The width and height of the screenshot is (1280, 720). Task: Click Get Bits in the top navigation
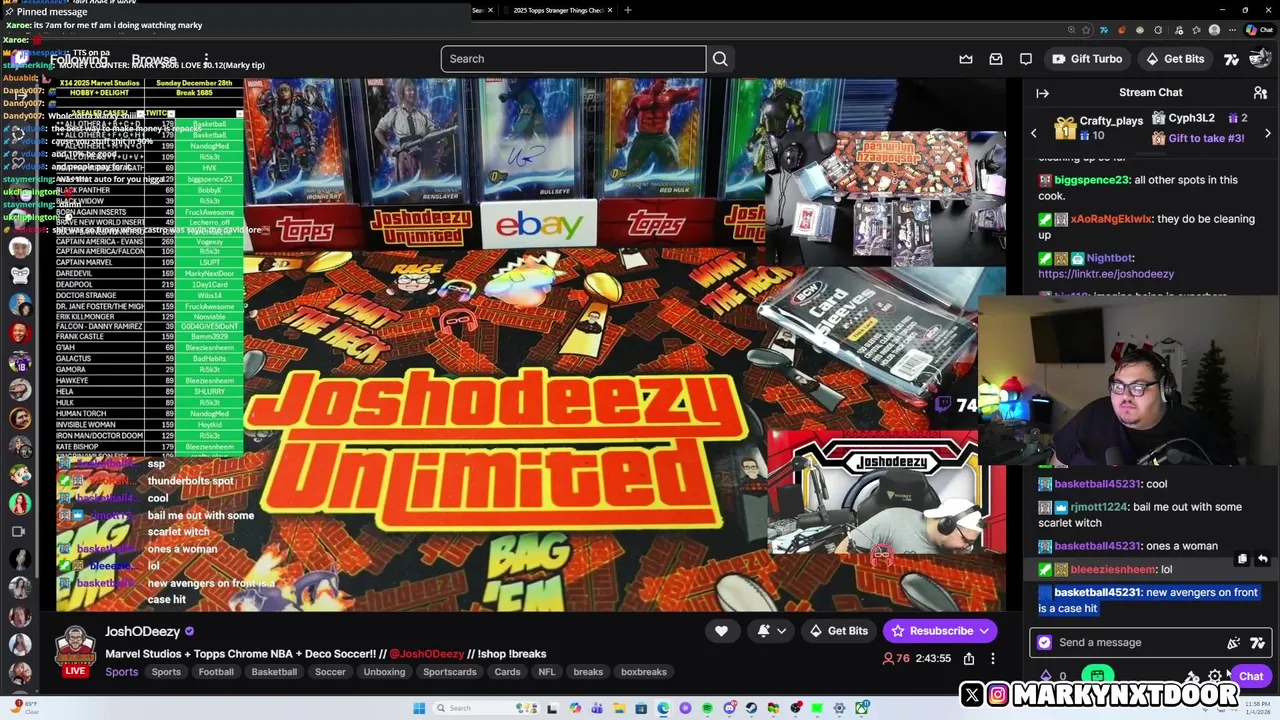tap(1175, 59)
